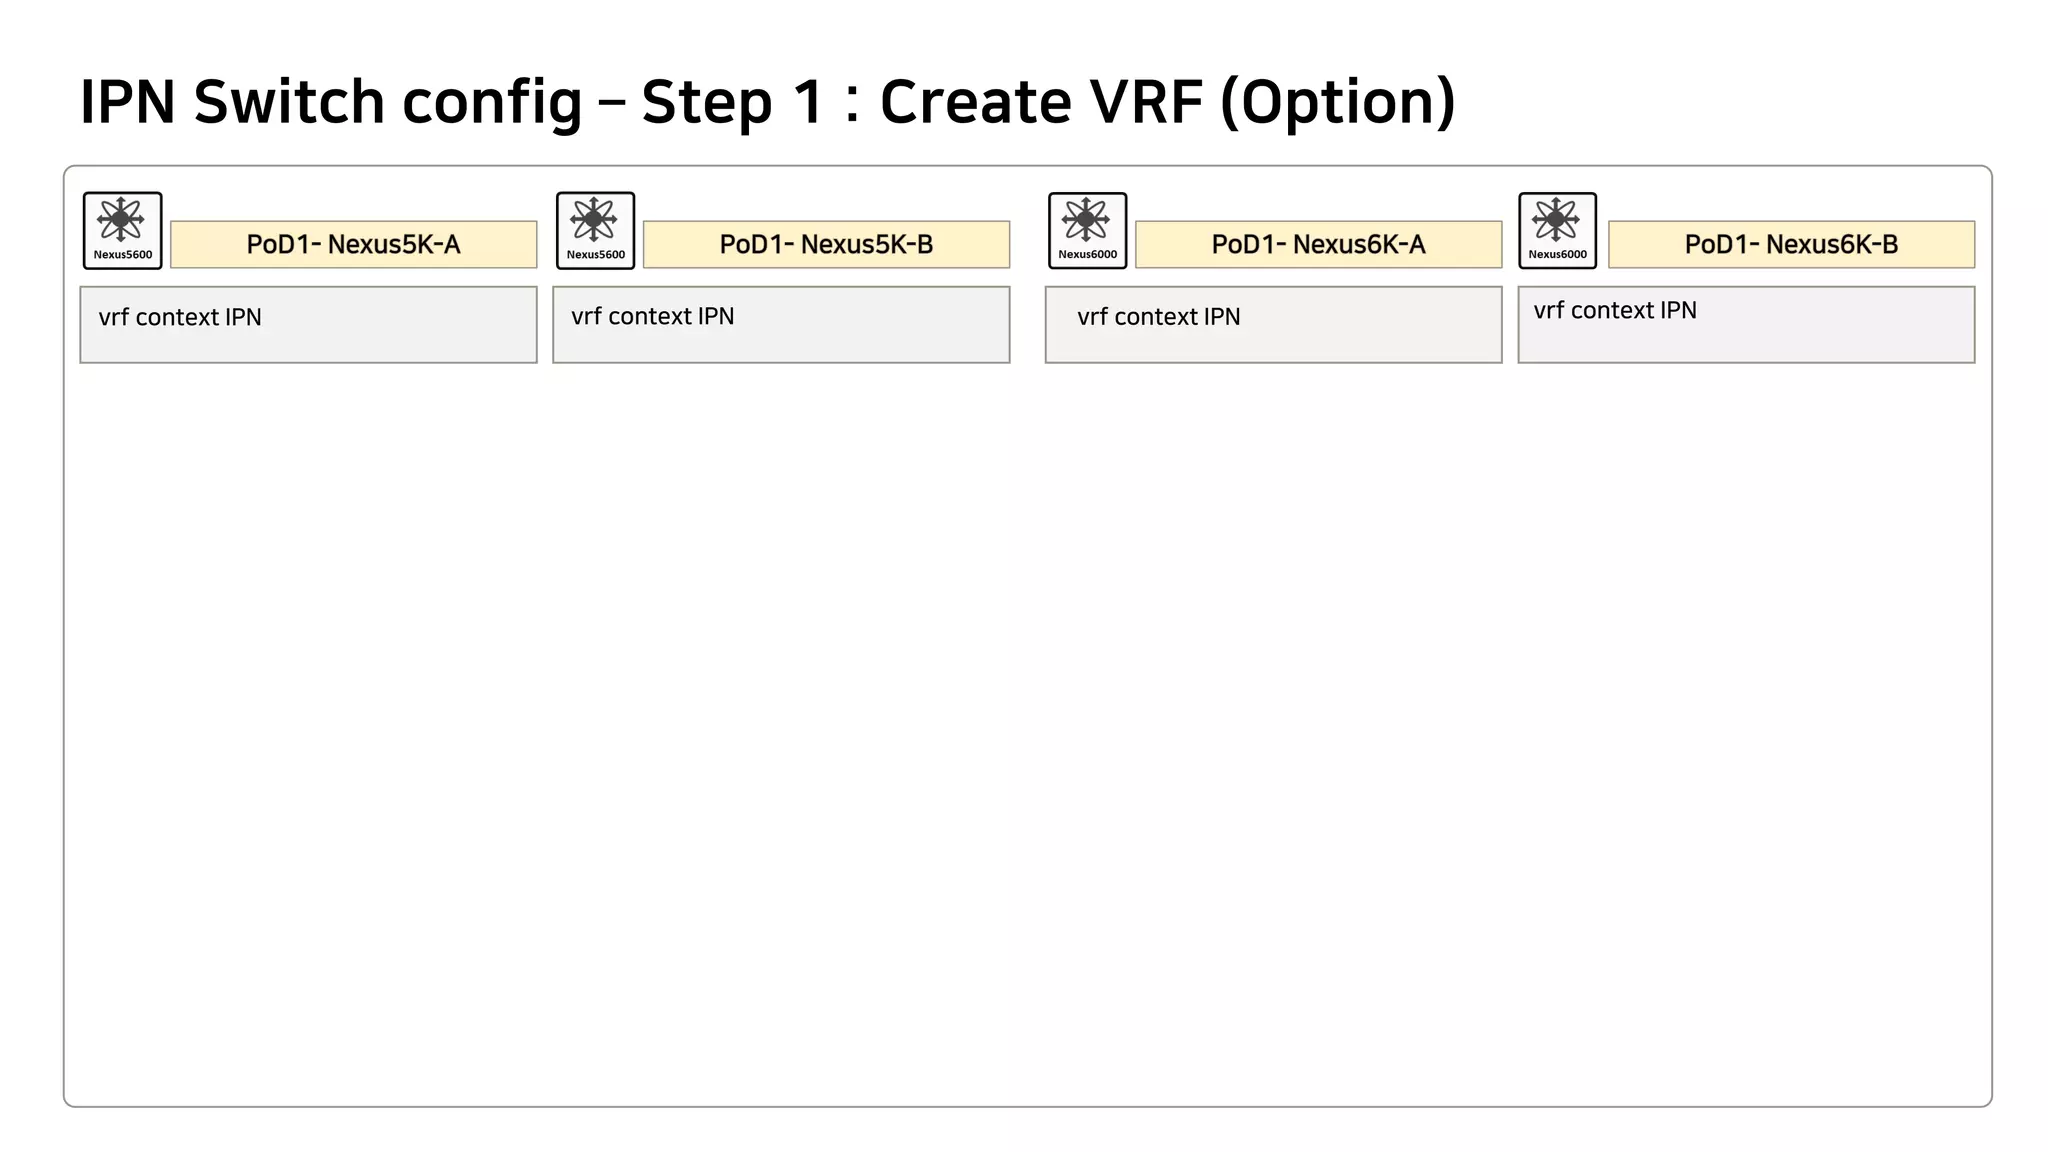Viewport: 2048px width, 1152px height.
Task: Click the 'Nexus6000' caption under the third switch icon
Action: (1088, 255)
